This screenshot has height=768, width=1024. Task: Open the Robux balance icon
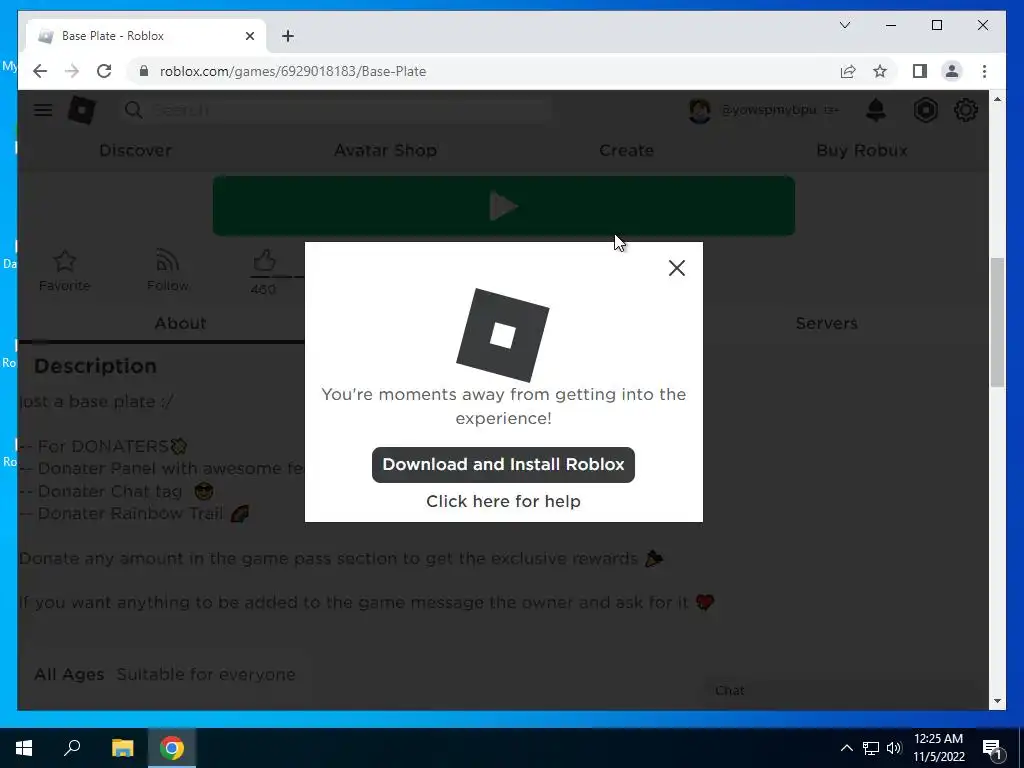tap(925, 110)
